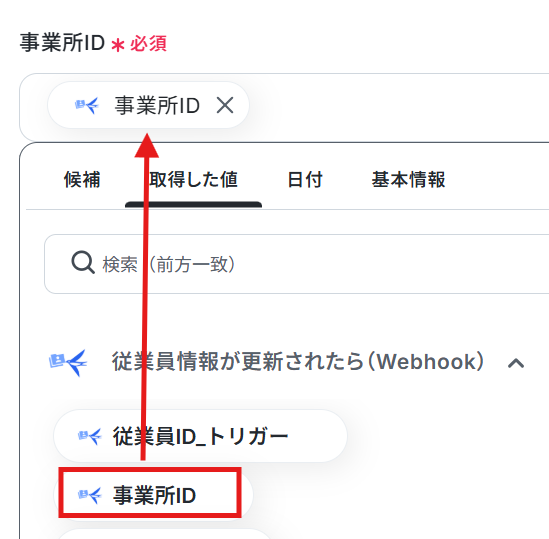Choose the 従業員ID_トリガー value
549x539 pixels.
pos(200,436)
